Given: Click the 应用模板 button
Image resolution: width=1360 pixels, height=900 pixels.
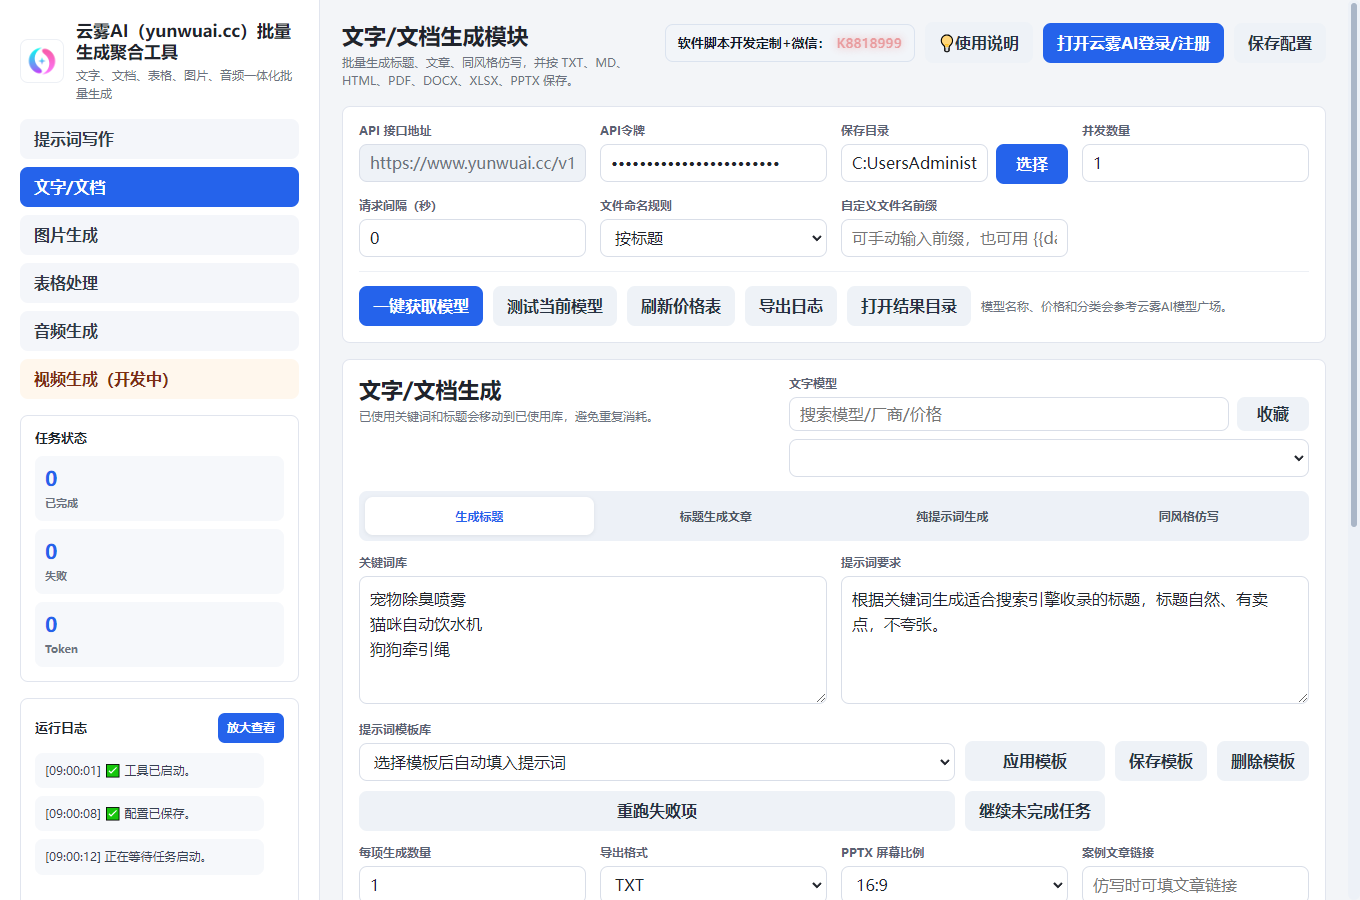Looking at the screenshot, I should (x=1035, y=761).
